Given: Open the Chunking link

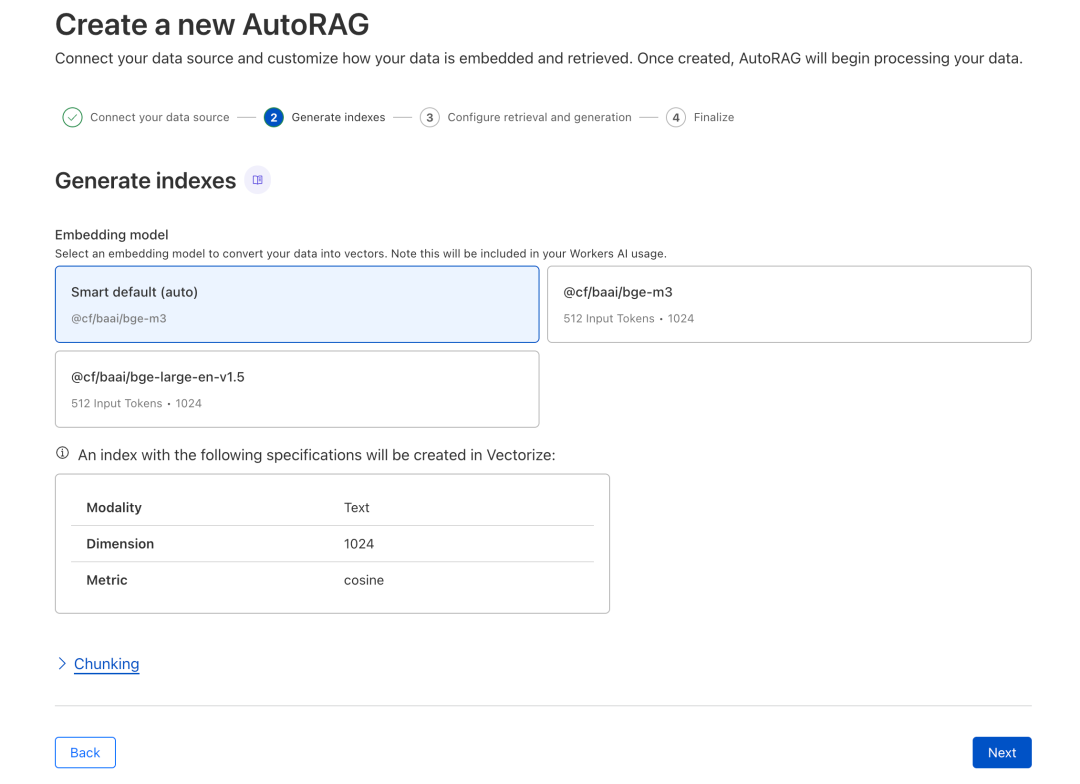Looking at the screenshot, I should pyautogui.click(x=106, y=663).
